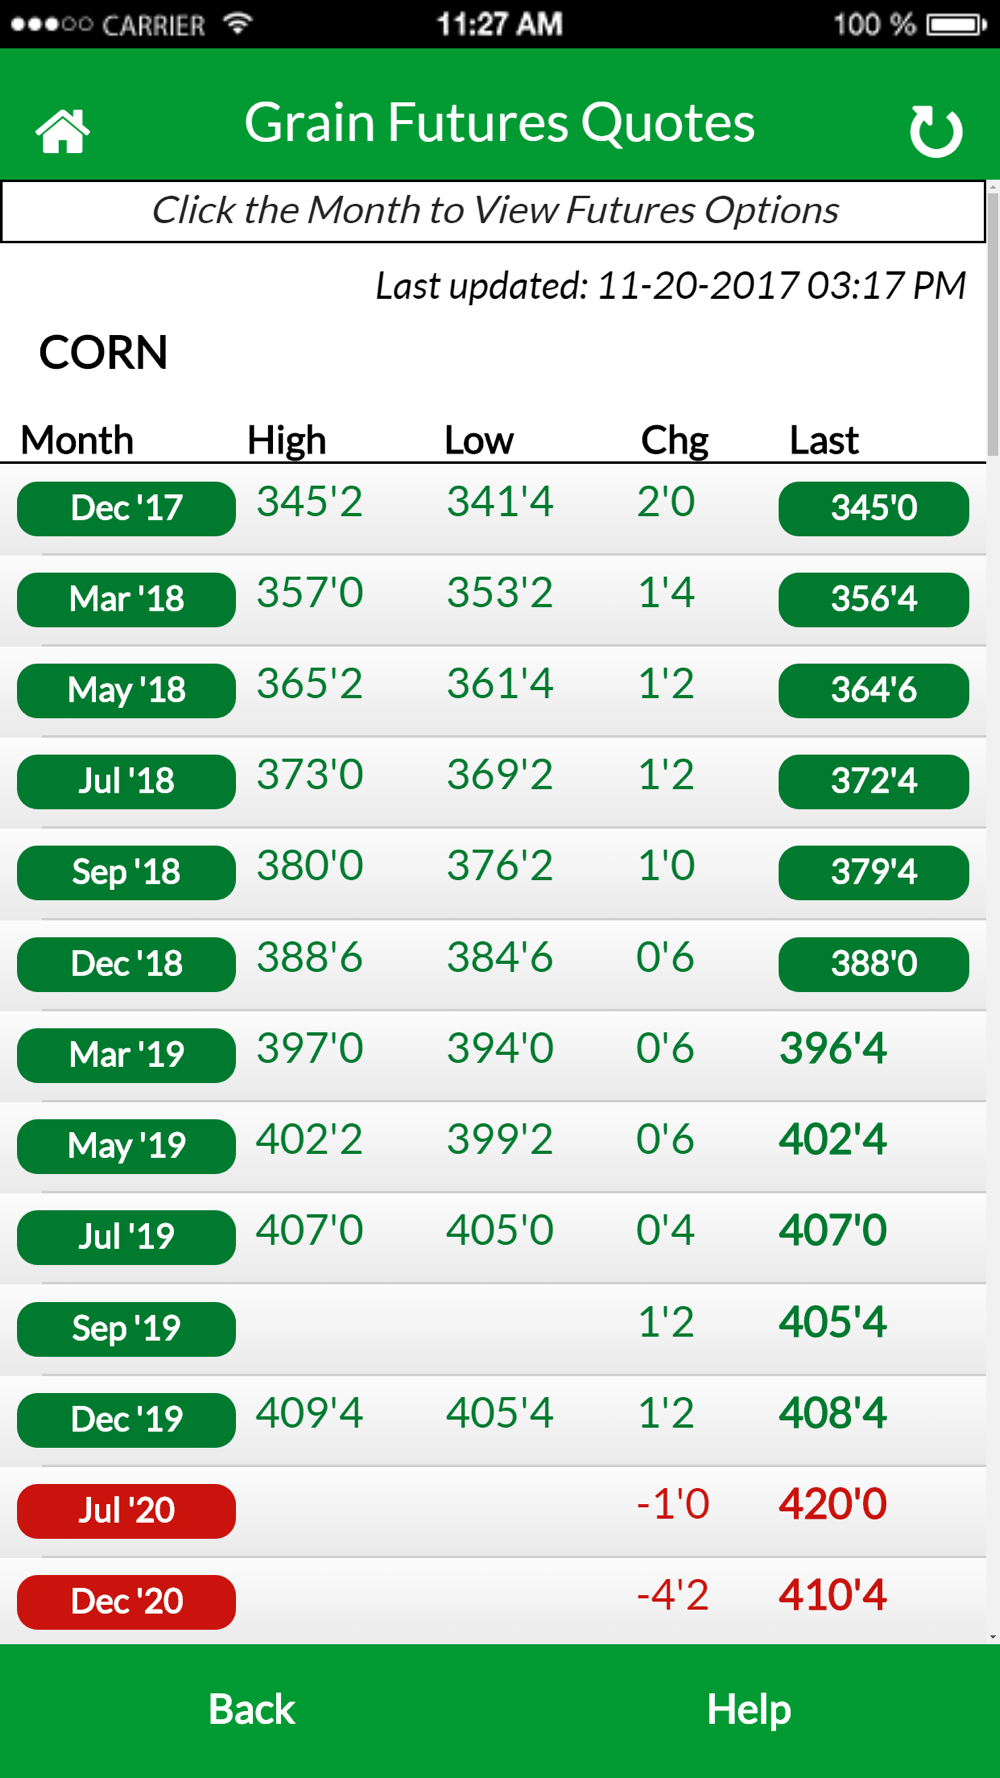Select the red Jul '20 button
Image resolution: width=1000 pixels, height=1778 pixels.
tap(126, 1511)
